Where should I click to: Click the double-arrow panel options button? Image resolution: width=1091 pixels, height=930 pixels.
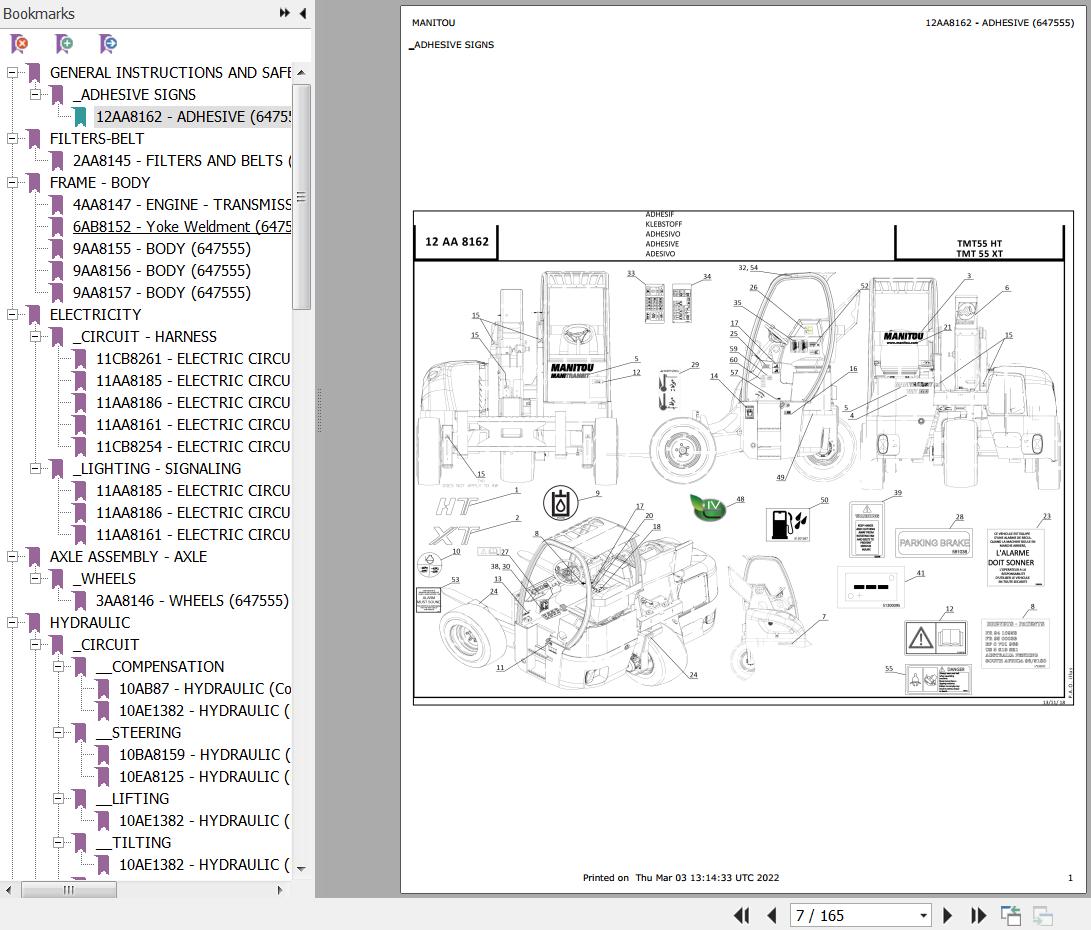pos(284,13)
